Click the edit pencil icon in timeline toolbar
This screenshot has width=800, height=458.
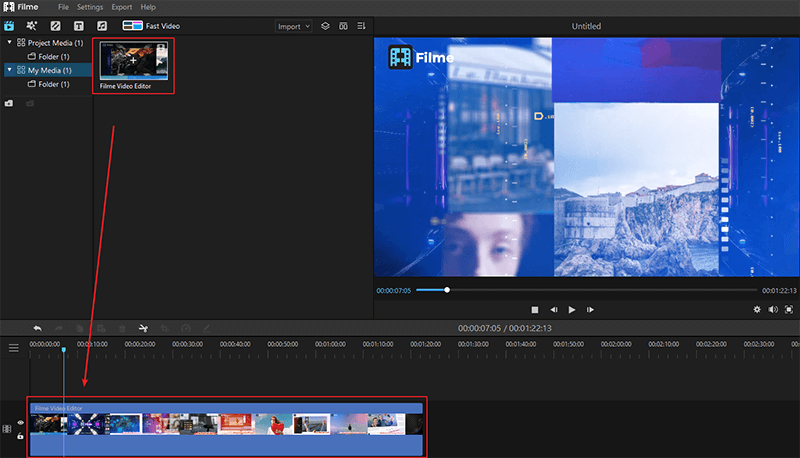click(x=207, y=328)
